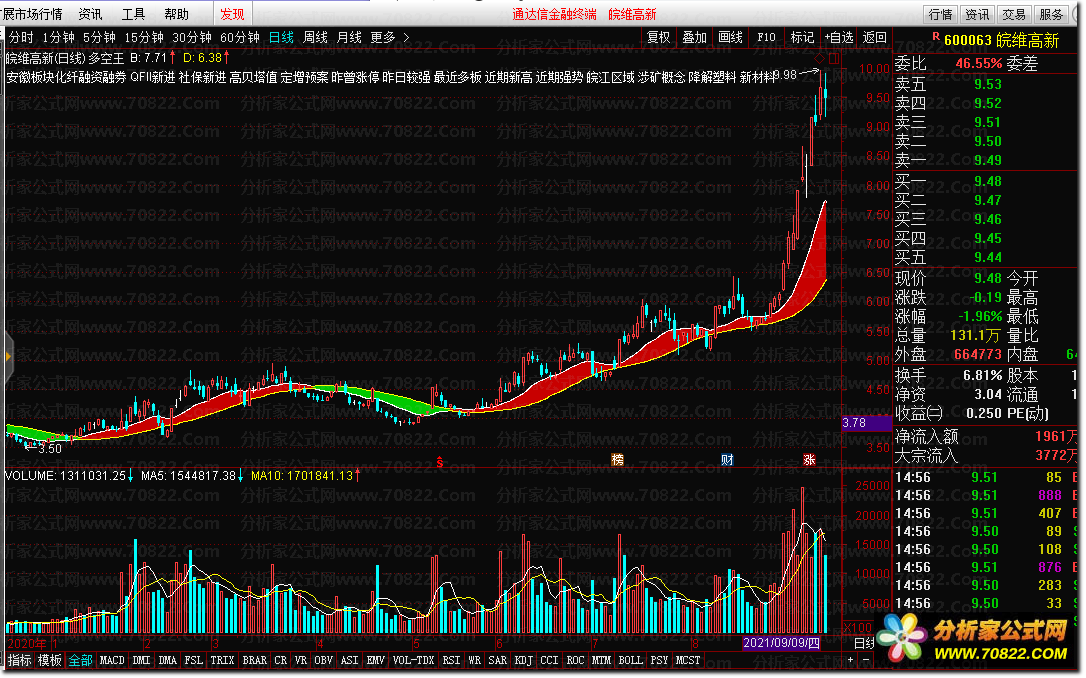This screenshot has height=678, width=1086.
Task: Click the 资讯 button at top right
Action: pyautogui.click(x=977, y=14)
